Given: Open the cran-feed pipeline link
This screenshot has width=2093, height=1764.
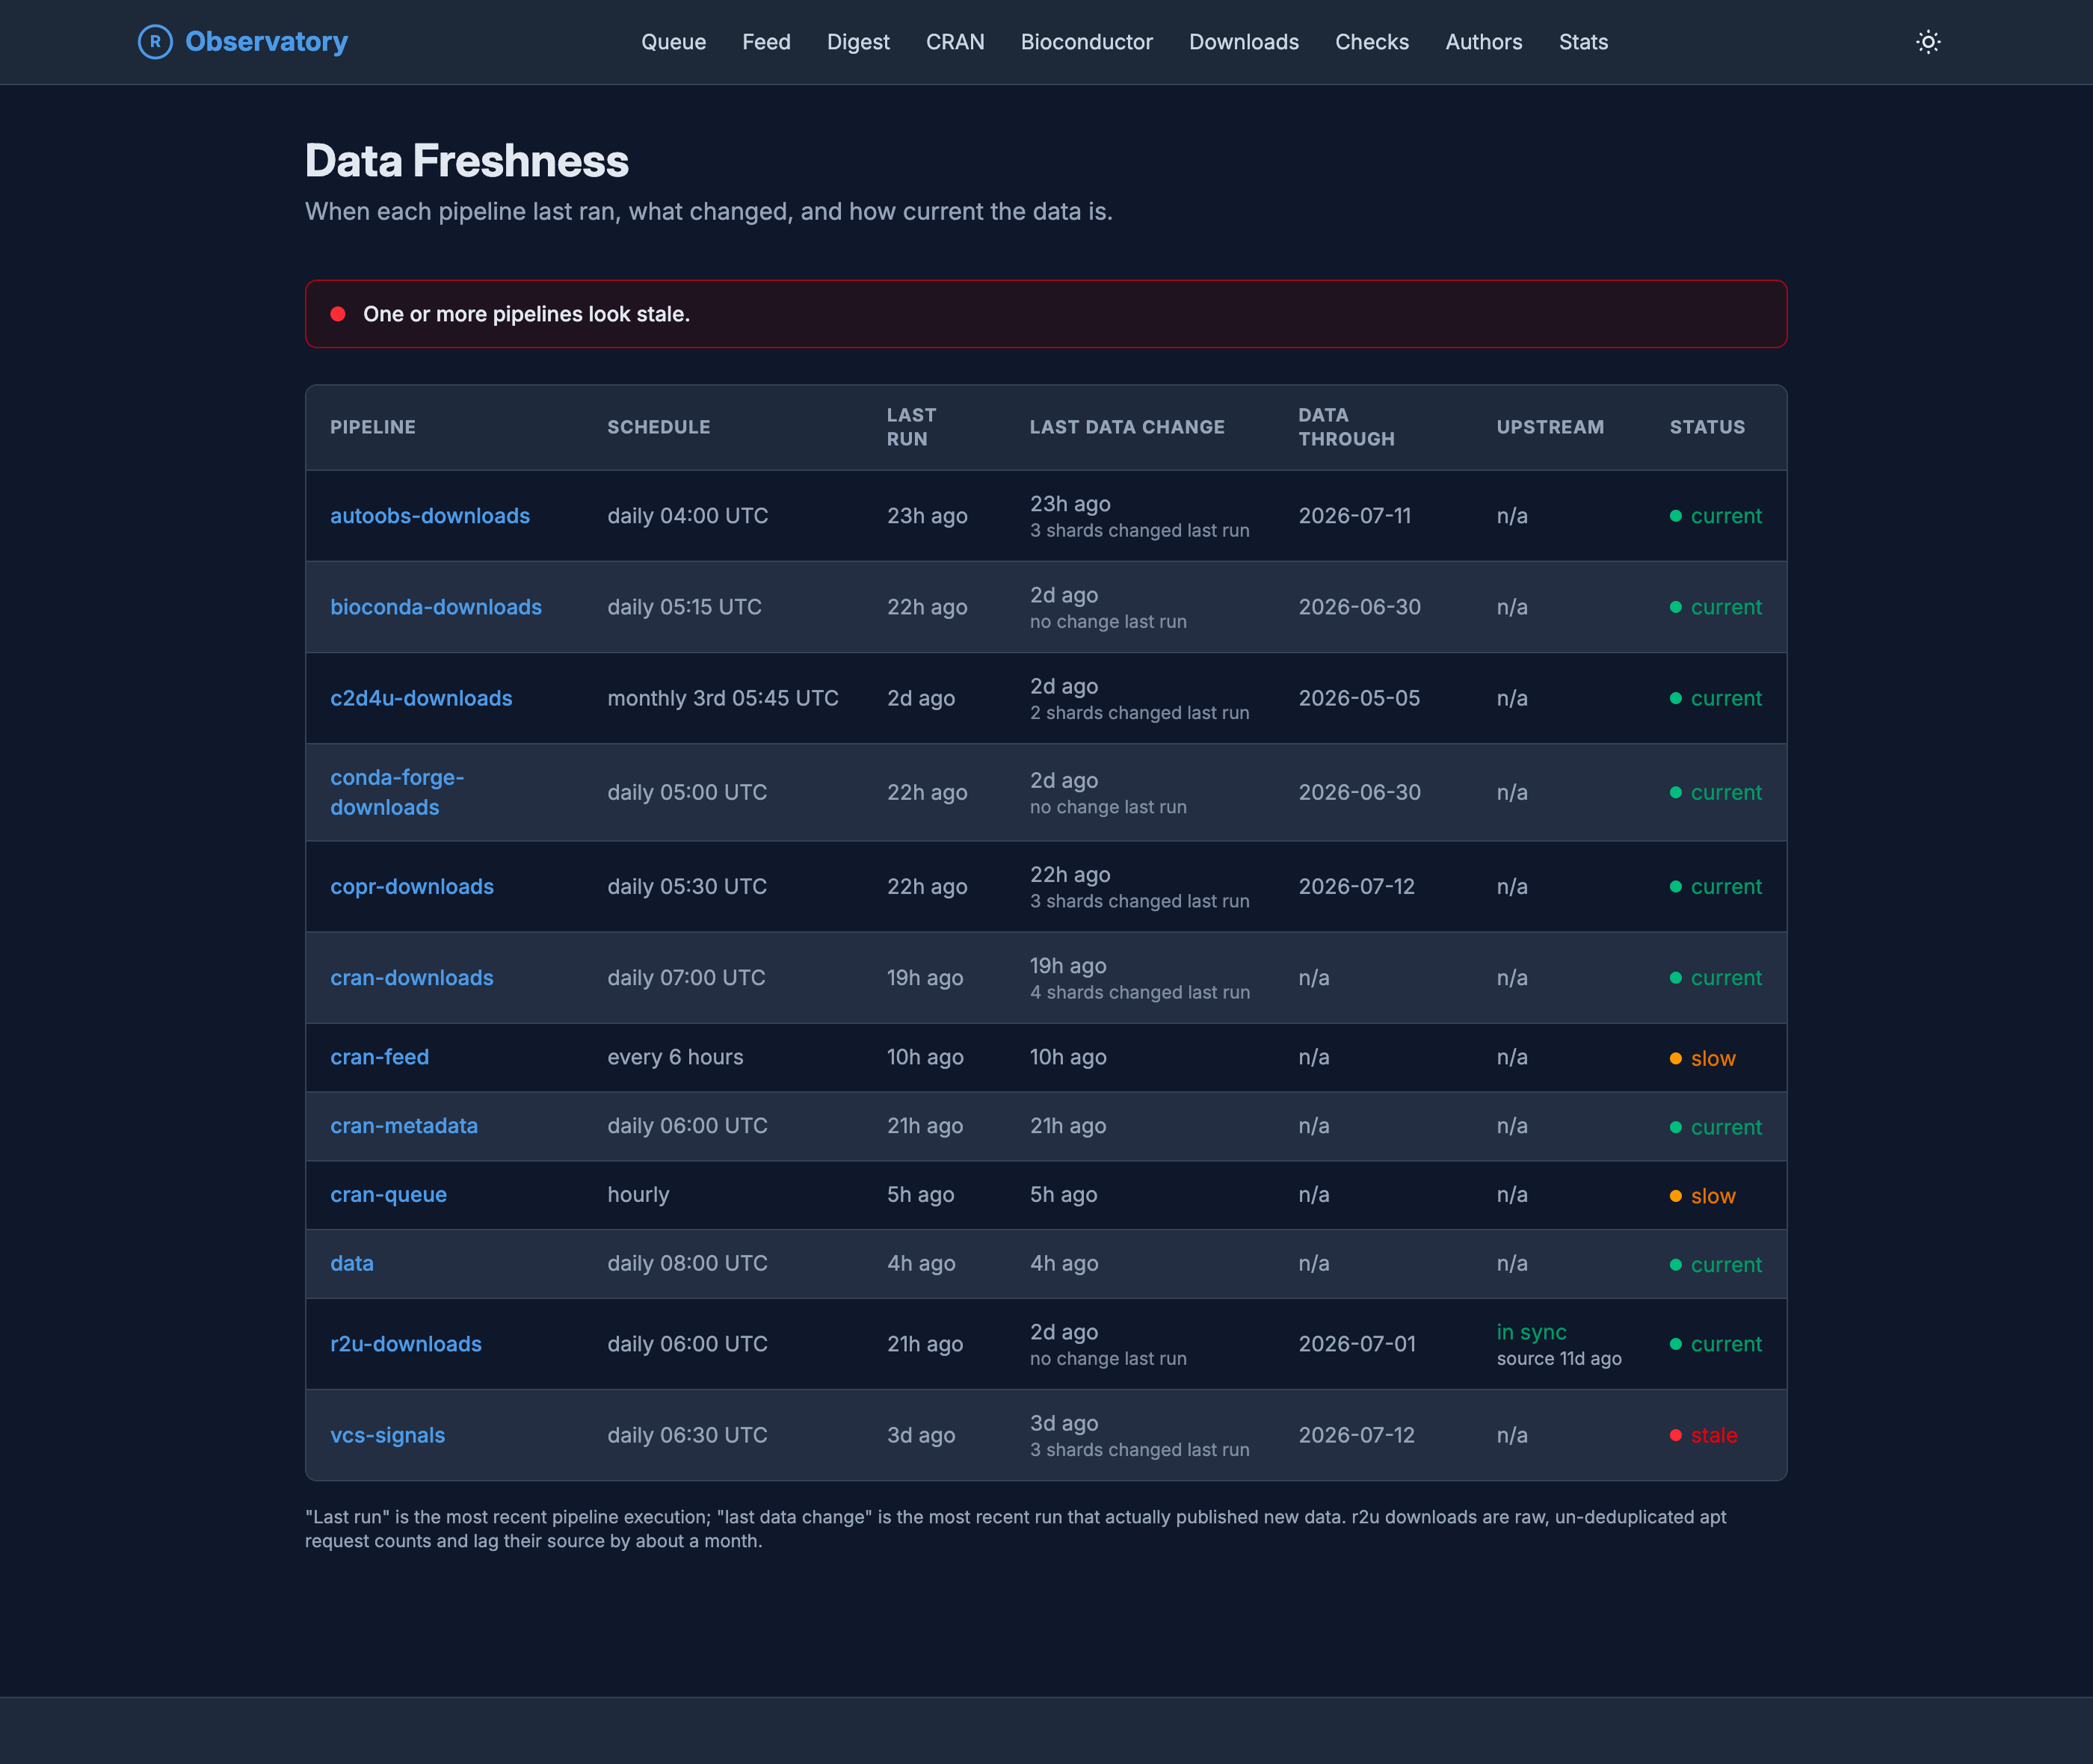Looking at the screenshot, I should pos(380,1057).
